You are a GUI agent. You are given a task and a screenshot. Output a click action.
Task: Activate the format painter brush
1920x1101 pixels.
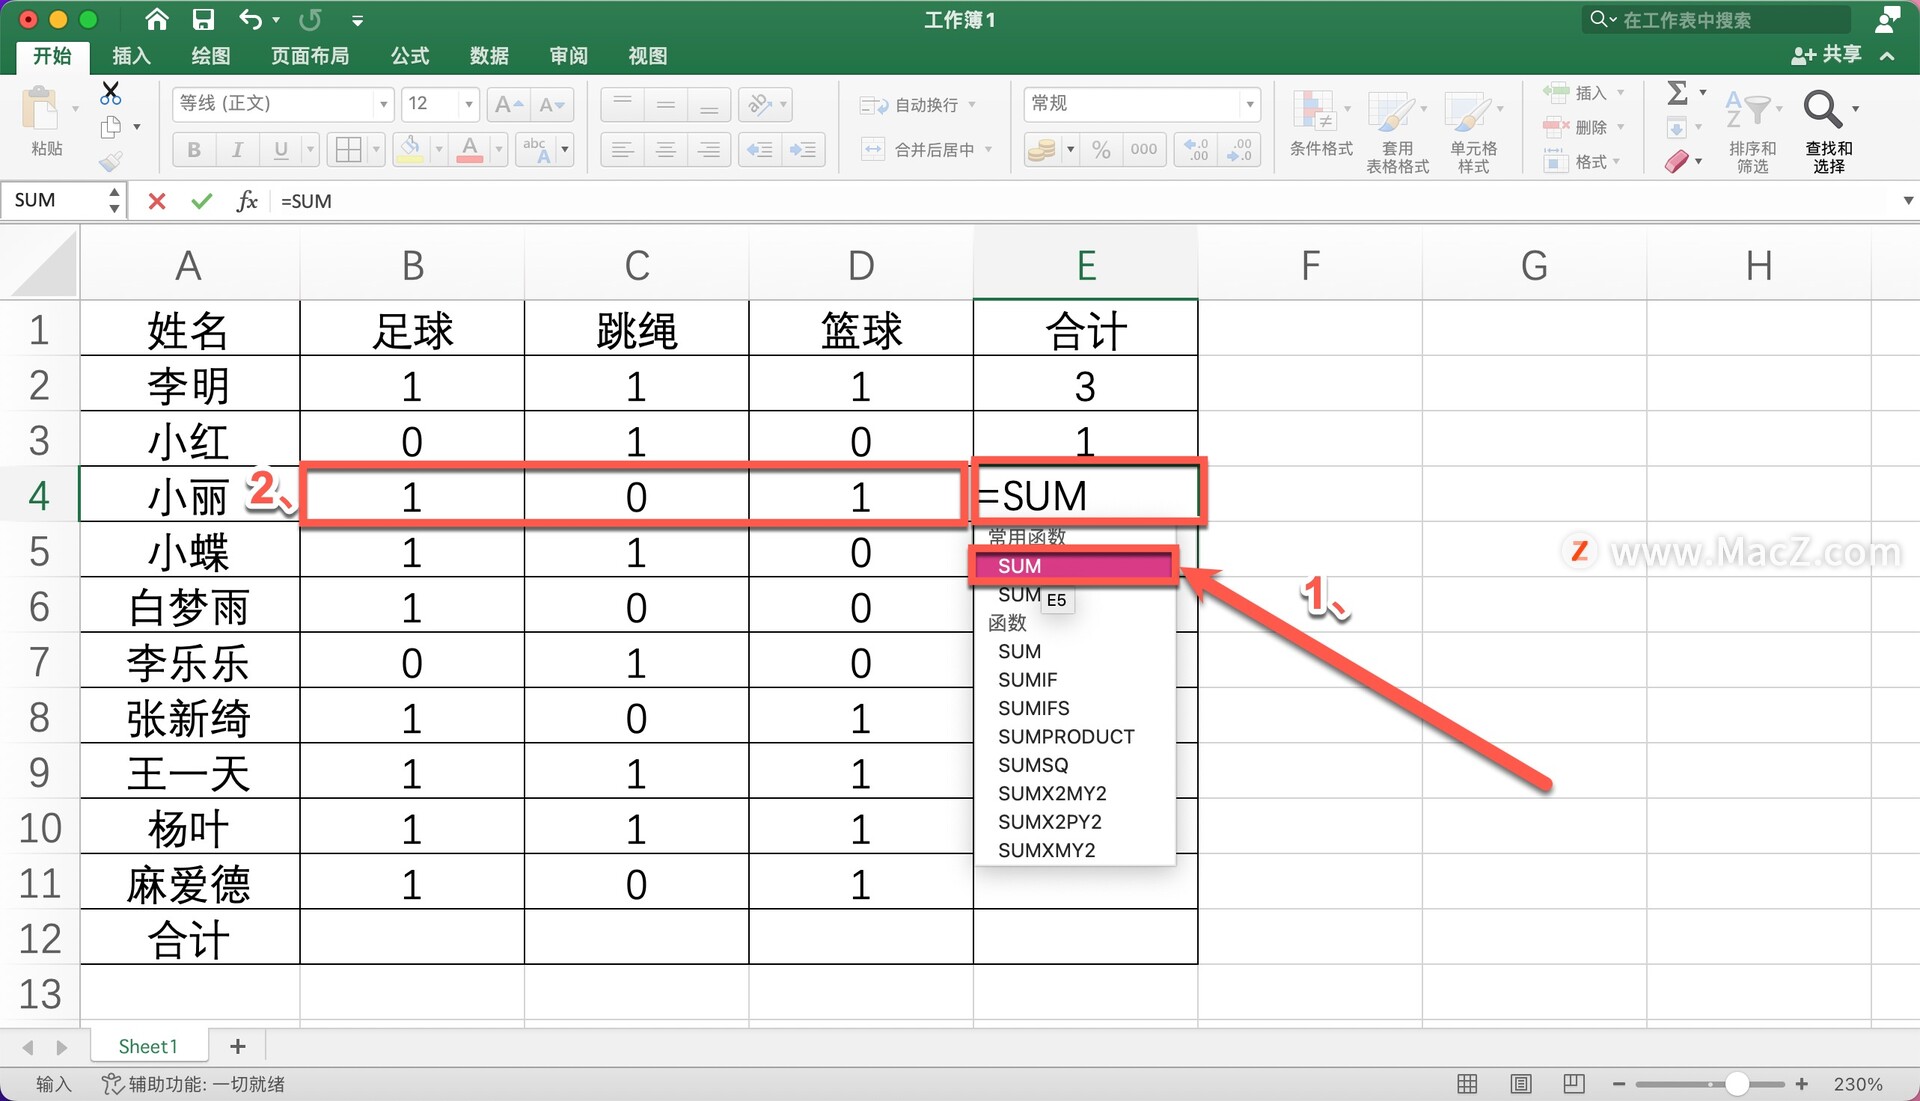tap(111, 160)
